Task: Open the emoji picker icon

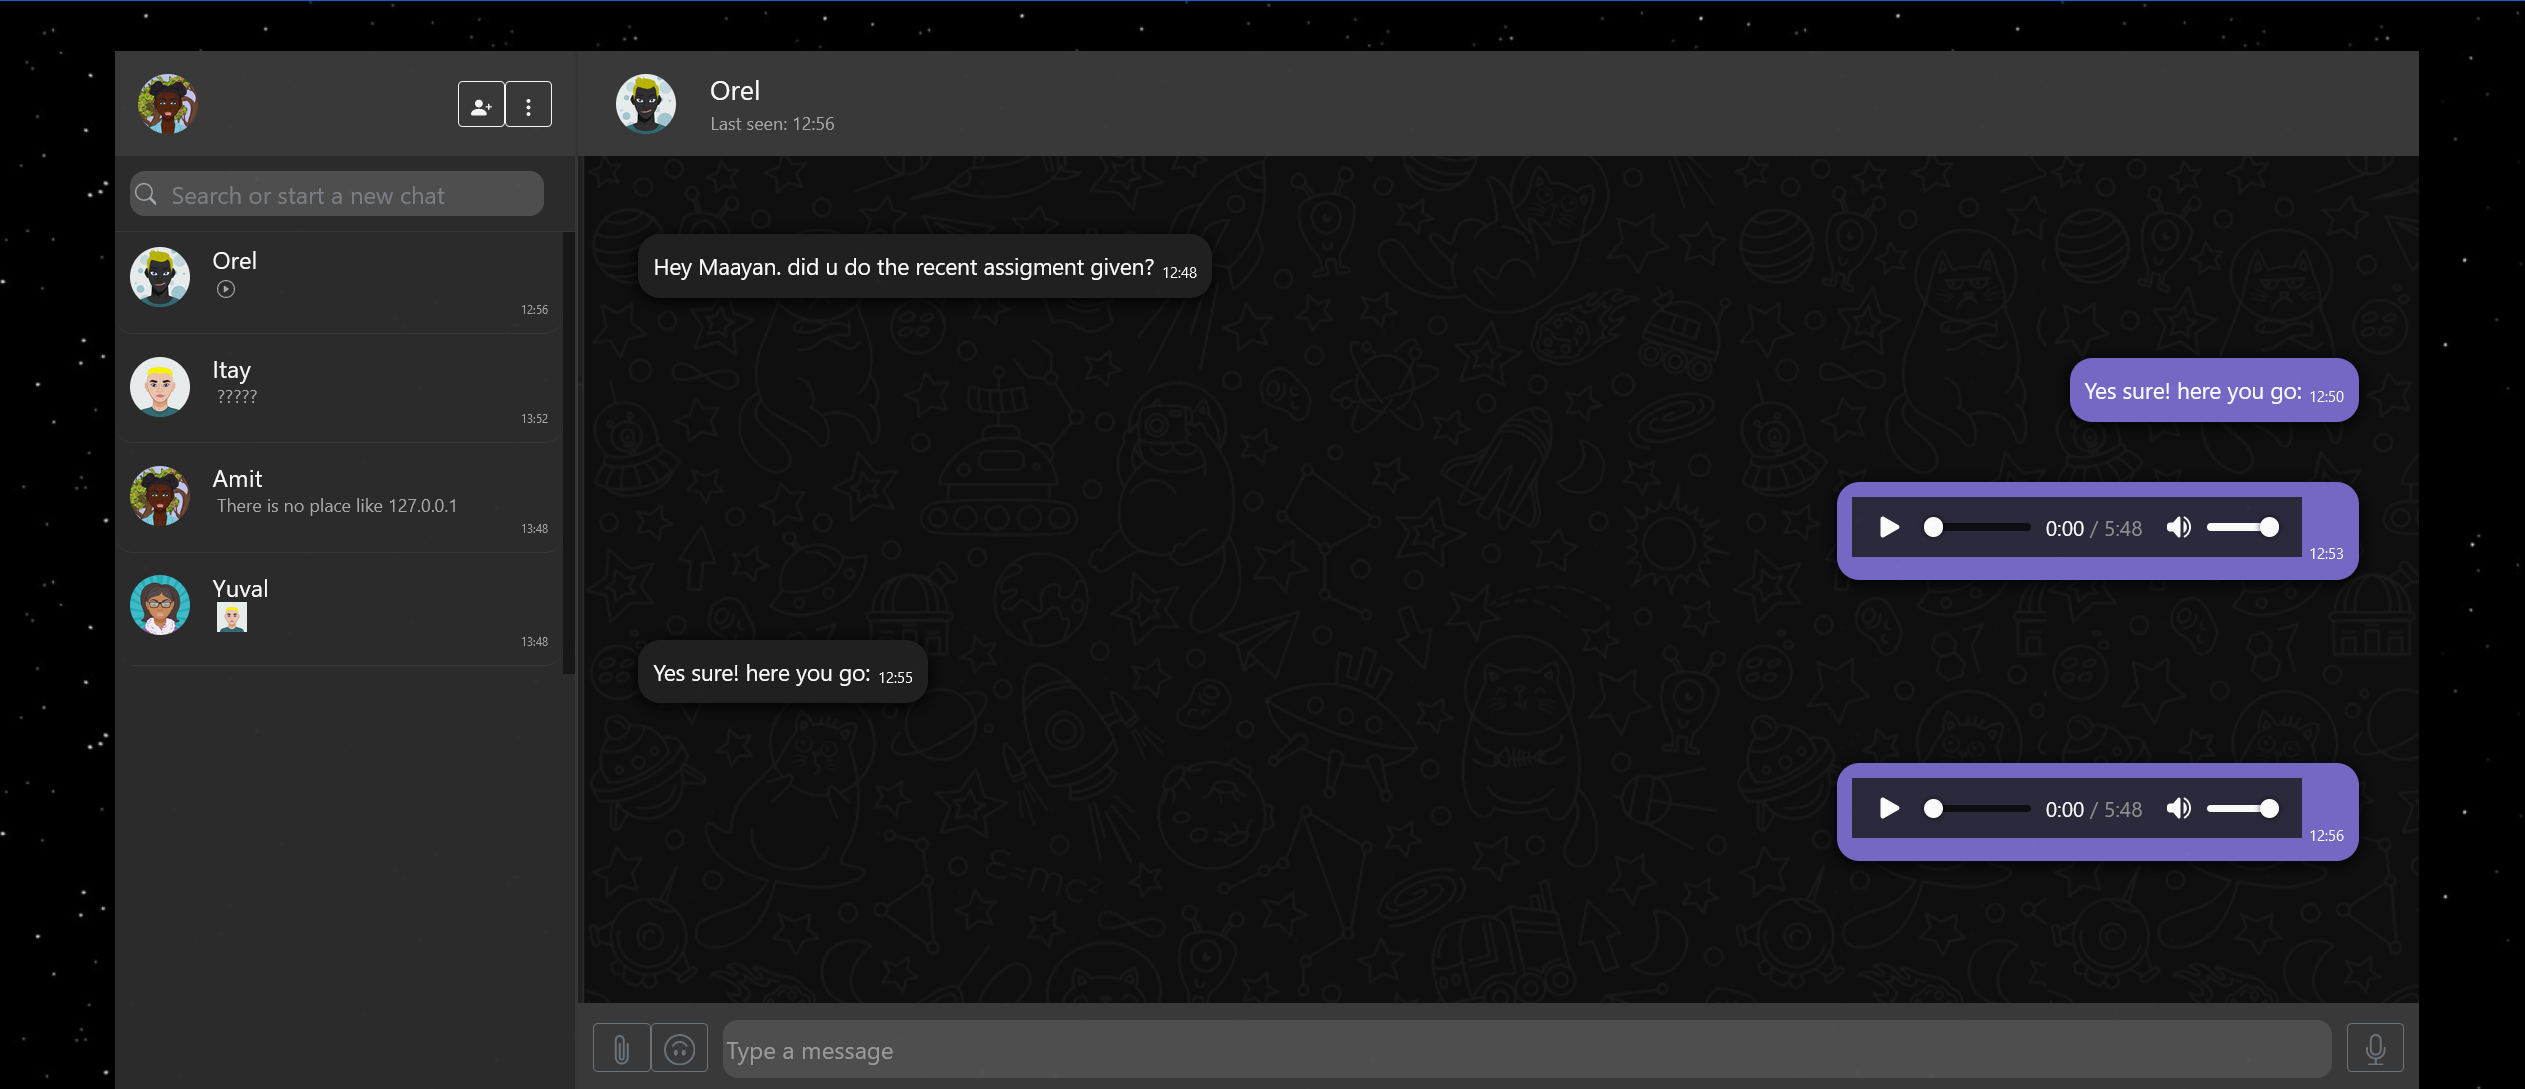Action: point(679,1049)
